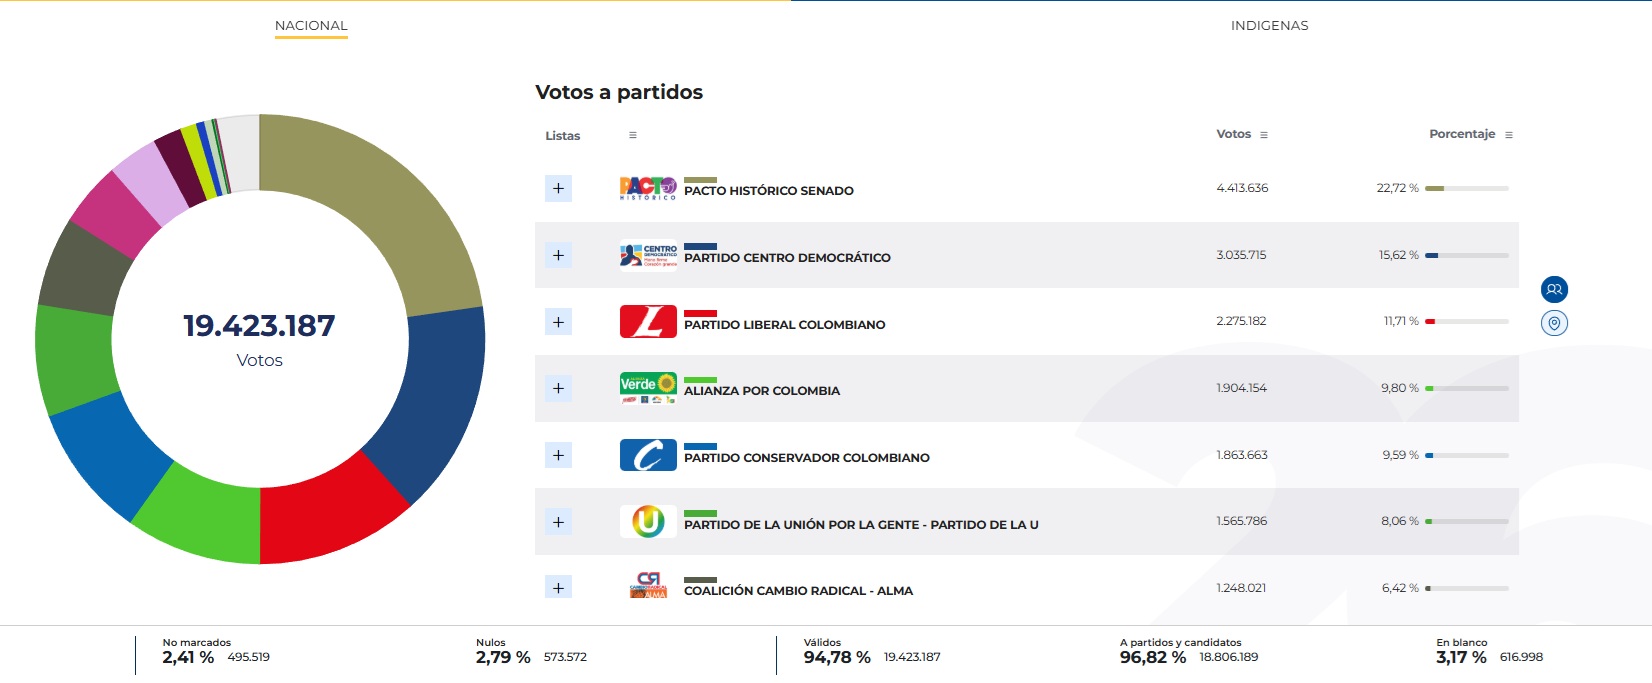Screen dimensions: 1652x683
Task: Select the NACIONAL tab
Action: [311, 26]
